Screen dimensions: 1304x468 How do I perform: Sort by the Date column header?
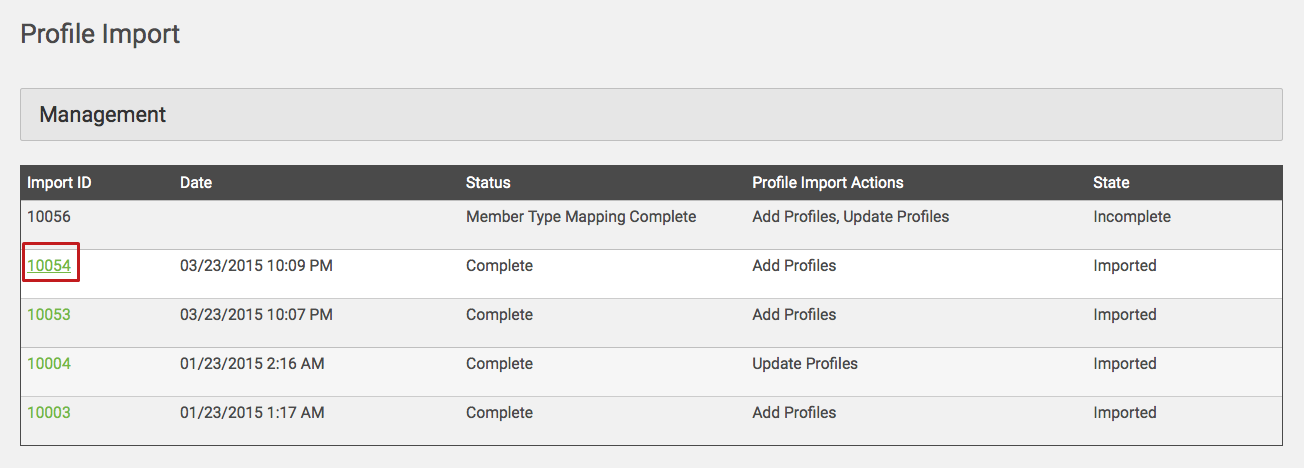(196, 183)
